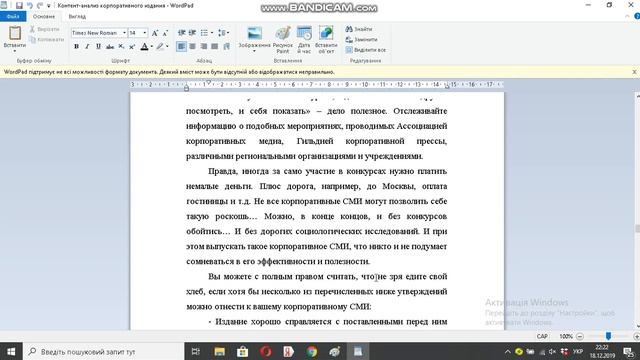Click the right indent marker on ruler
Screen dimensions: 640x360
coord(447,86)
